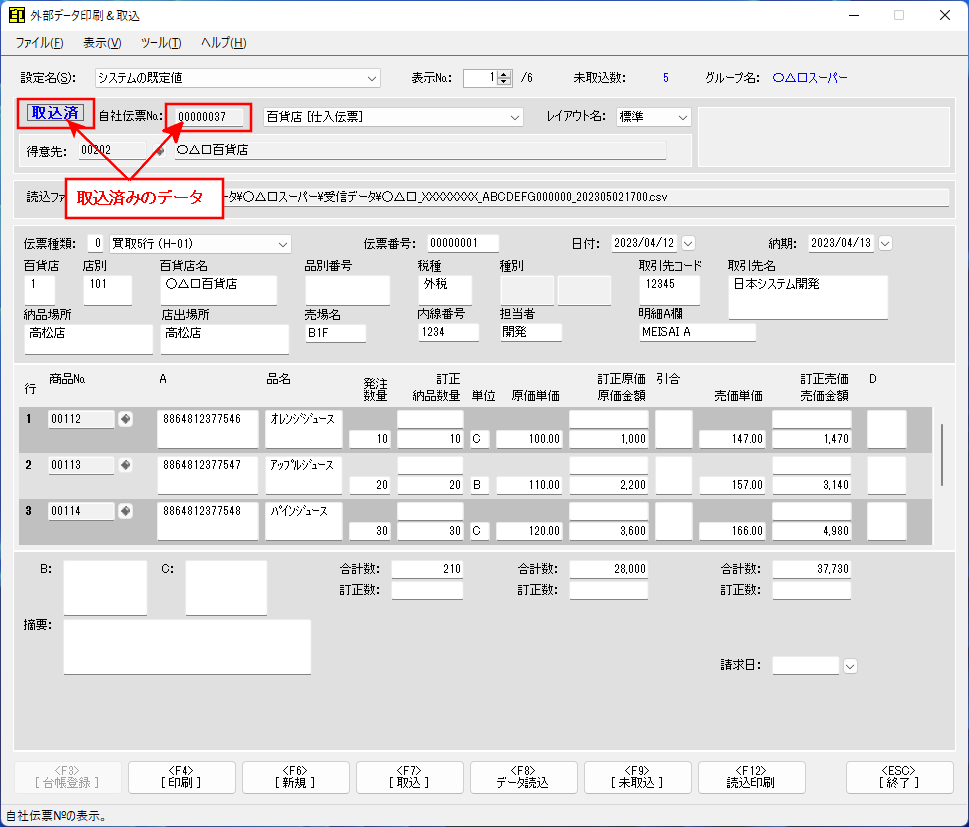Click the 得意先 name ○△□百貨店
The width and height of the screenshot is (969, 827).
tap(420, 150)
